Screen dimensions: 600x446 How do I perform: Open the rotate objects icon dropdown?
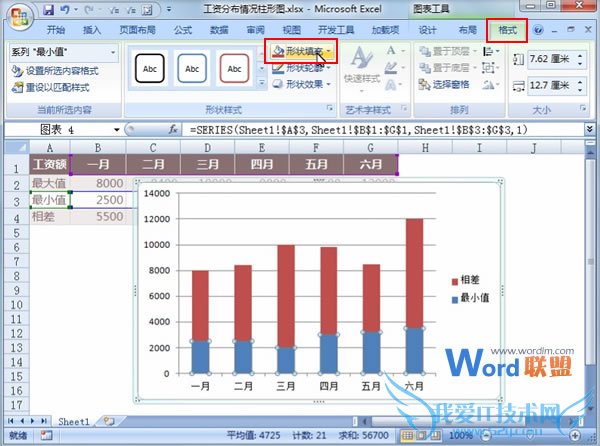pos(491,85)
